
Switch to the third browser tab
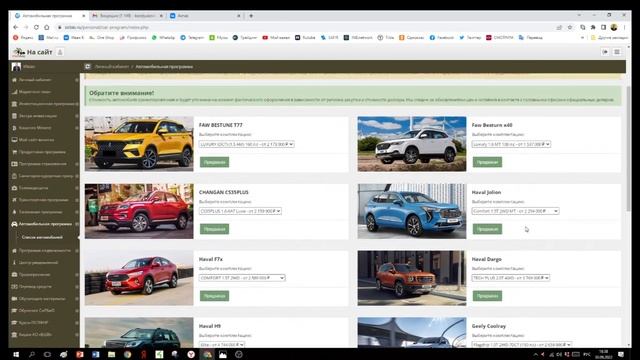tap(205, 16)
